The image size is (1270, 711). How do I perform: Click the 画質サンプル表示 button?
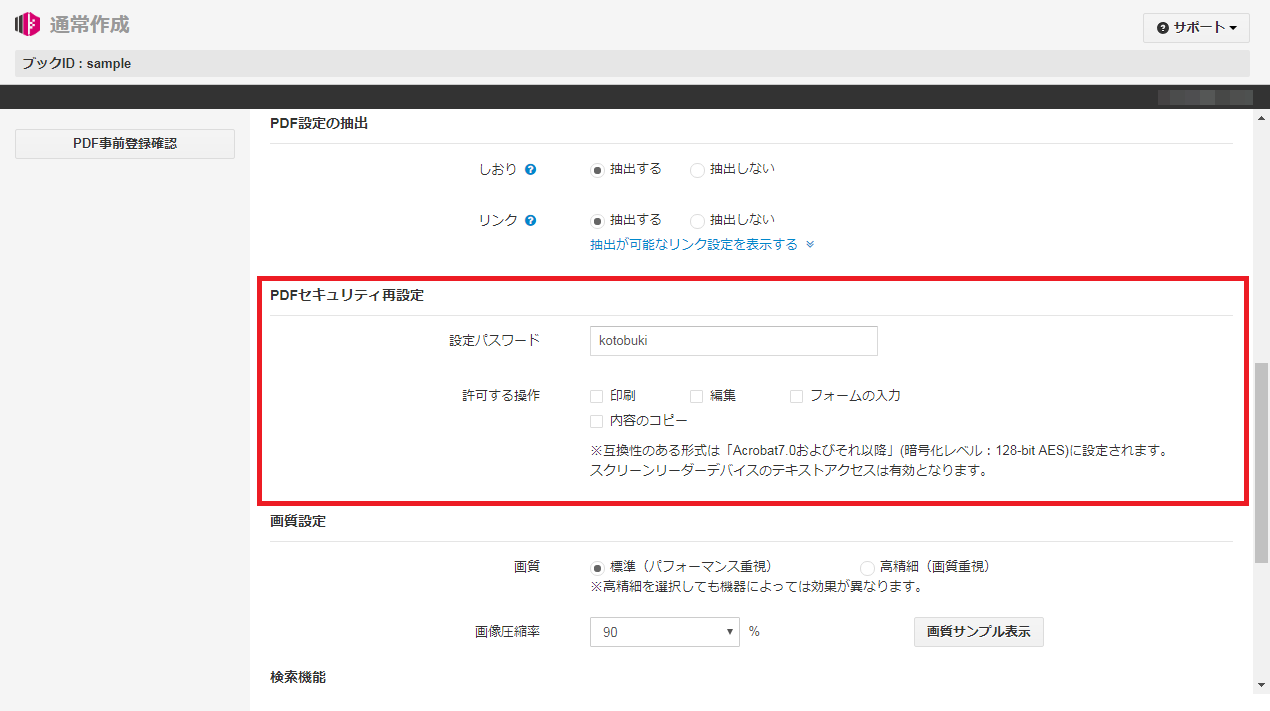[978, 632]
